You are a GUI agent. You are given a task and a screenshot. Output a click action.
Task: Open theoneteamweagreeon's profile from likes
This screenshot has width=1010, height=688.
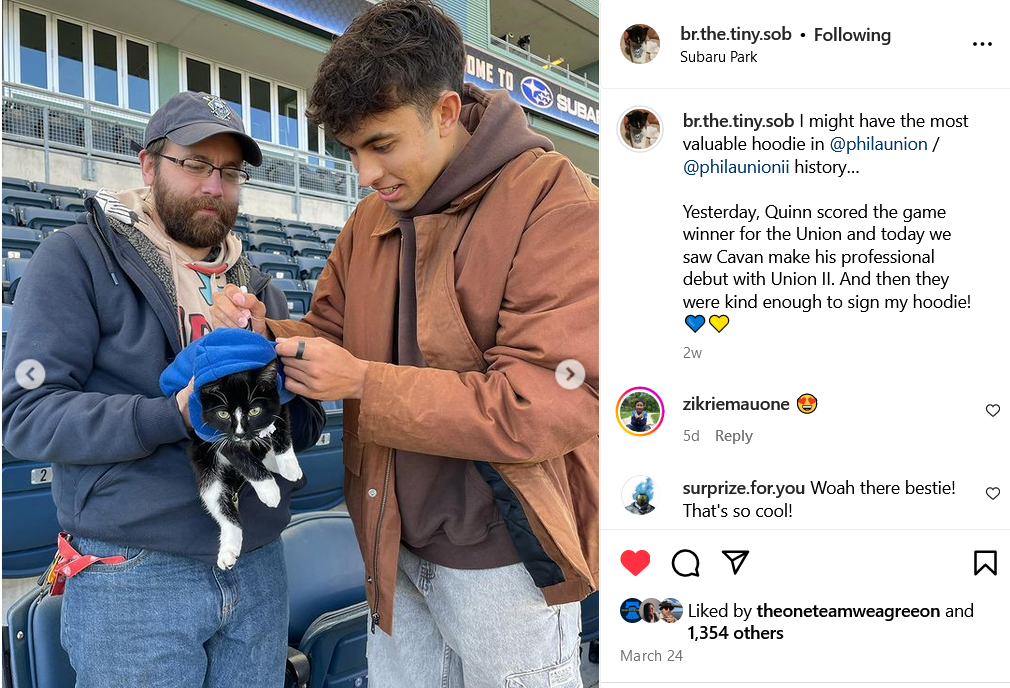click(x=849, y=611)
